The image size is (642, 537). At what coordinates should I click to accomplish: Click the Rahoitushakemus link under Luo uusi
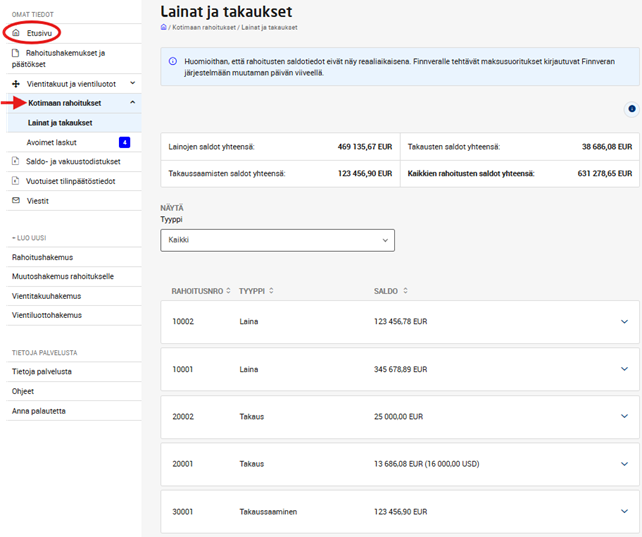[49, 257]
